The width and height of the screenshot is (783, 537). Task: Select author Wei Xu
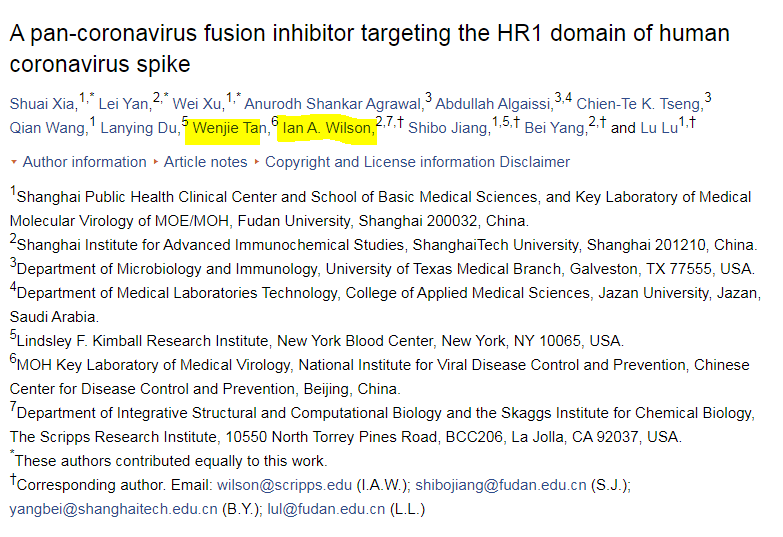tap(198, 102)
